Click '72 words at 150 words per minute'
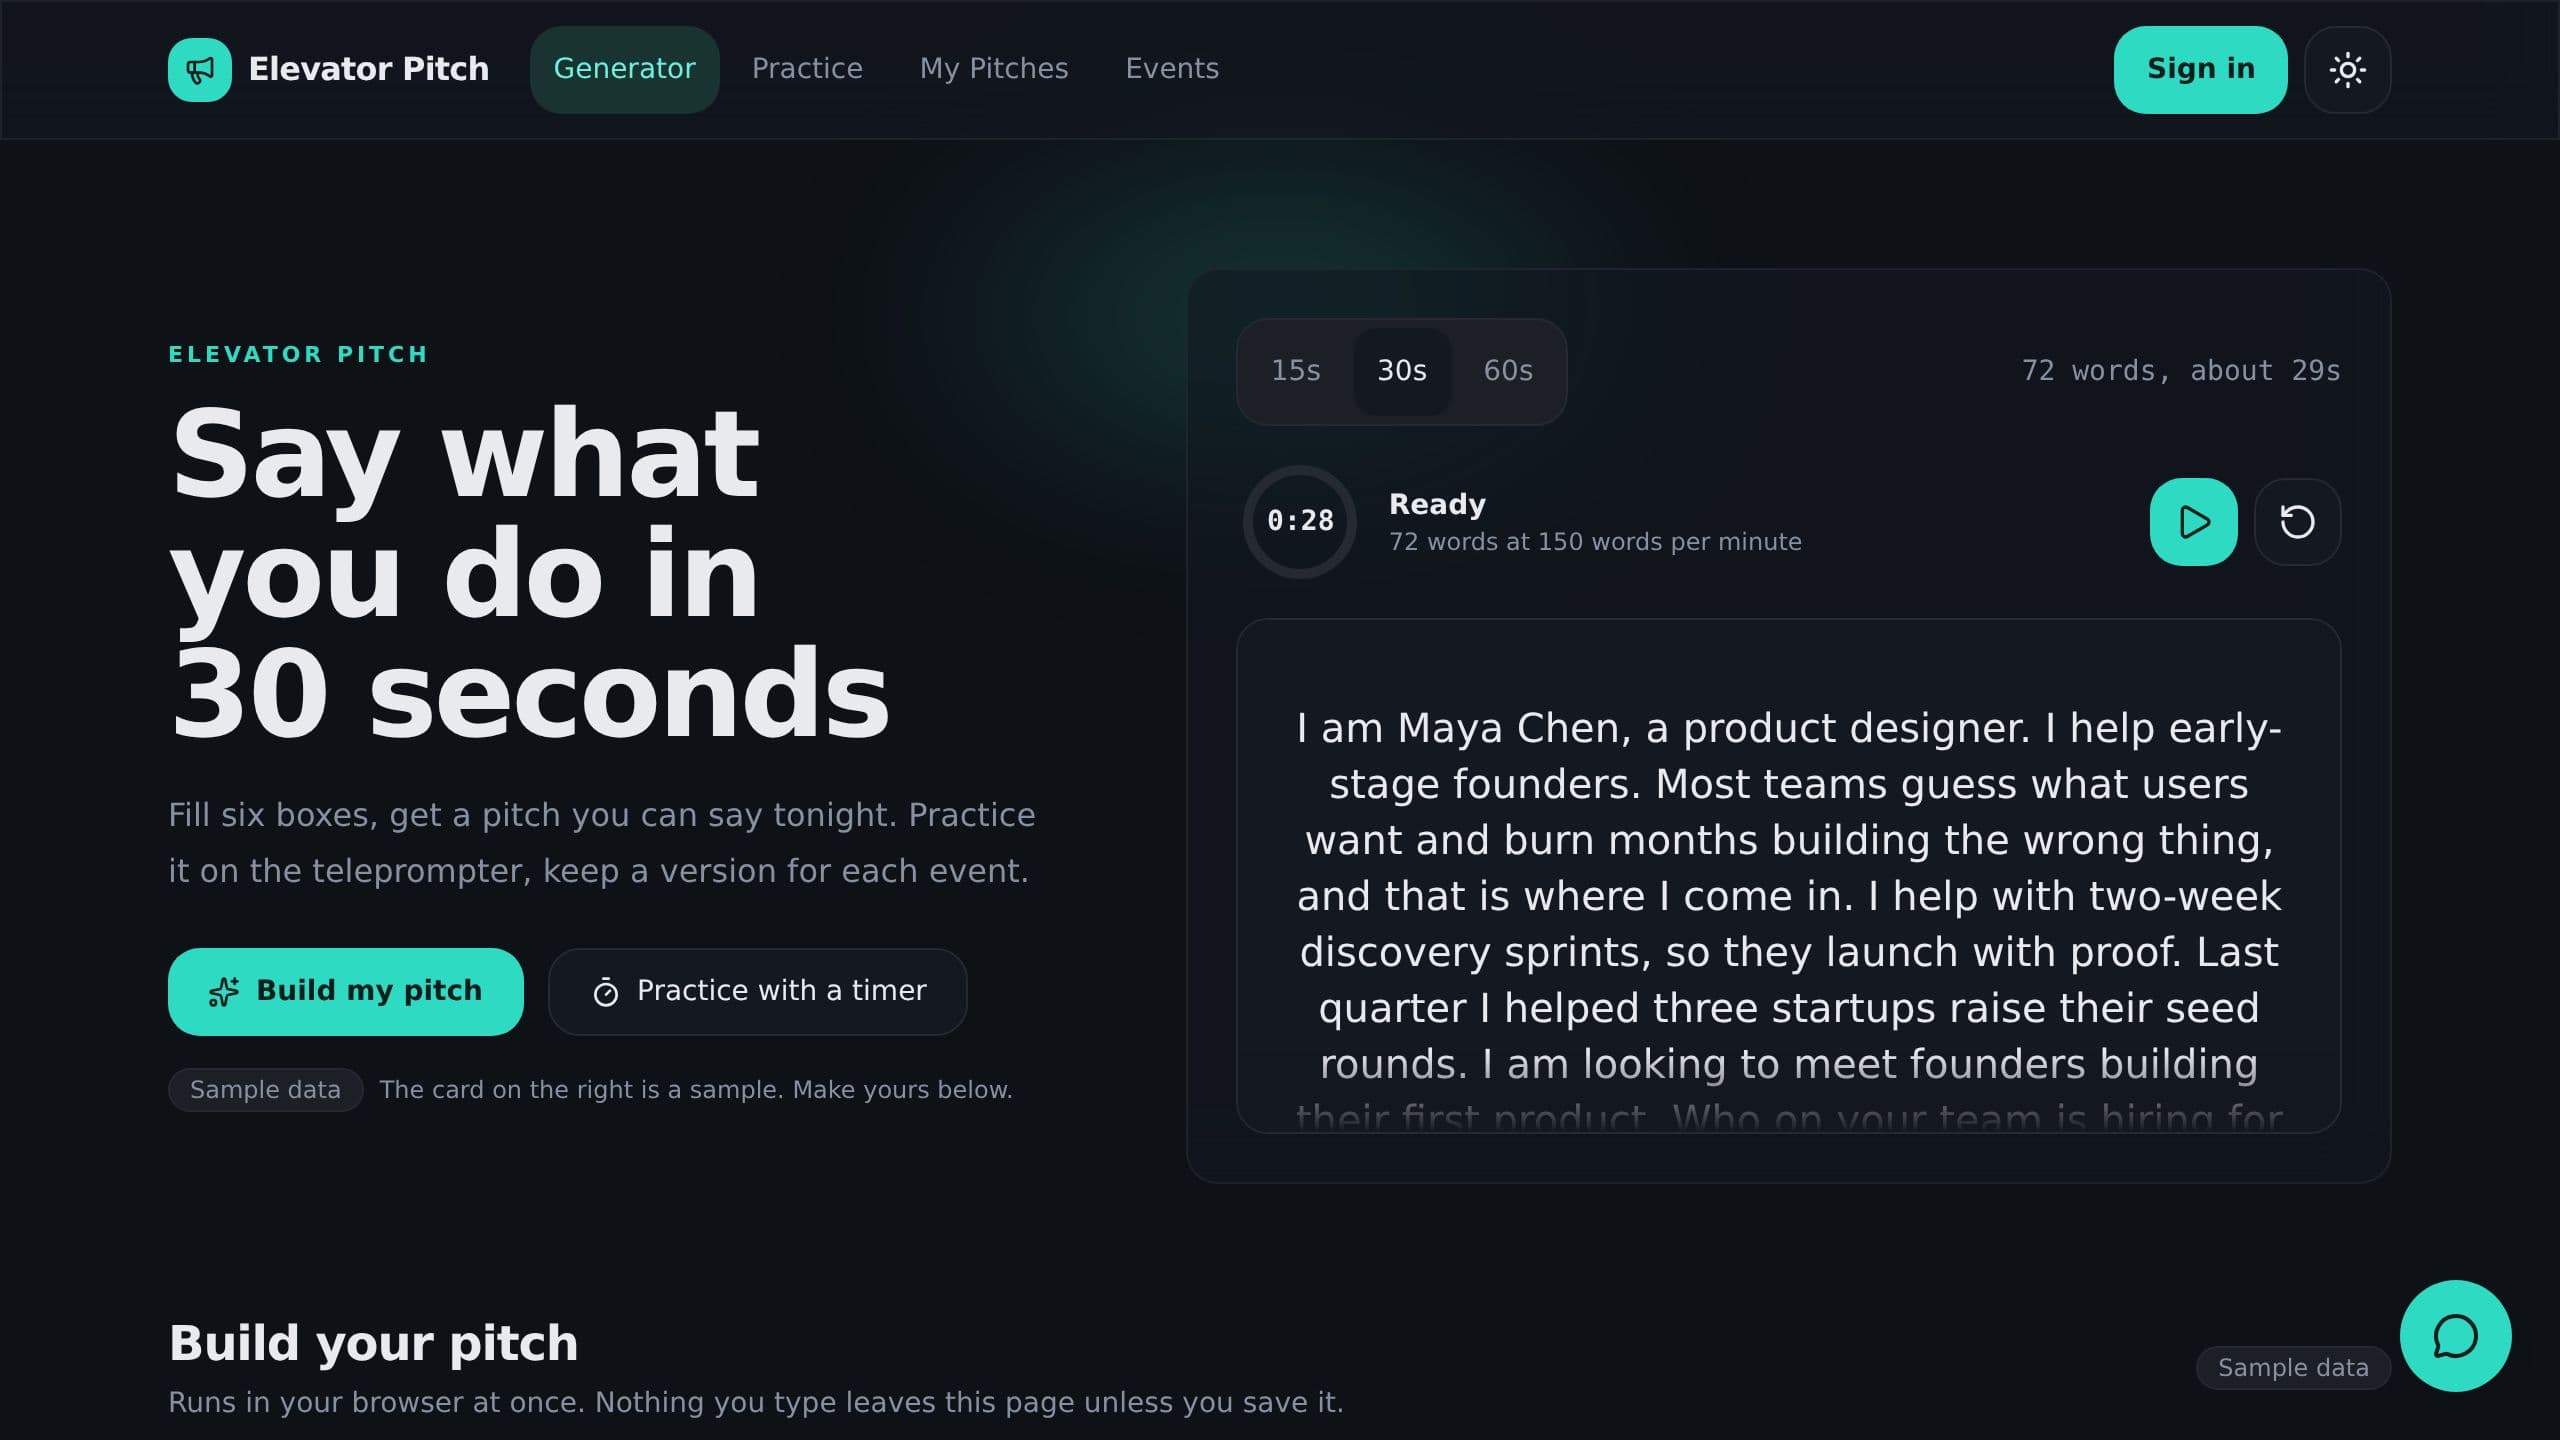 [x=1595, y=542]
